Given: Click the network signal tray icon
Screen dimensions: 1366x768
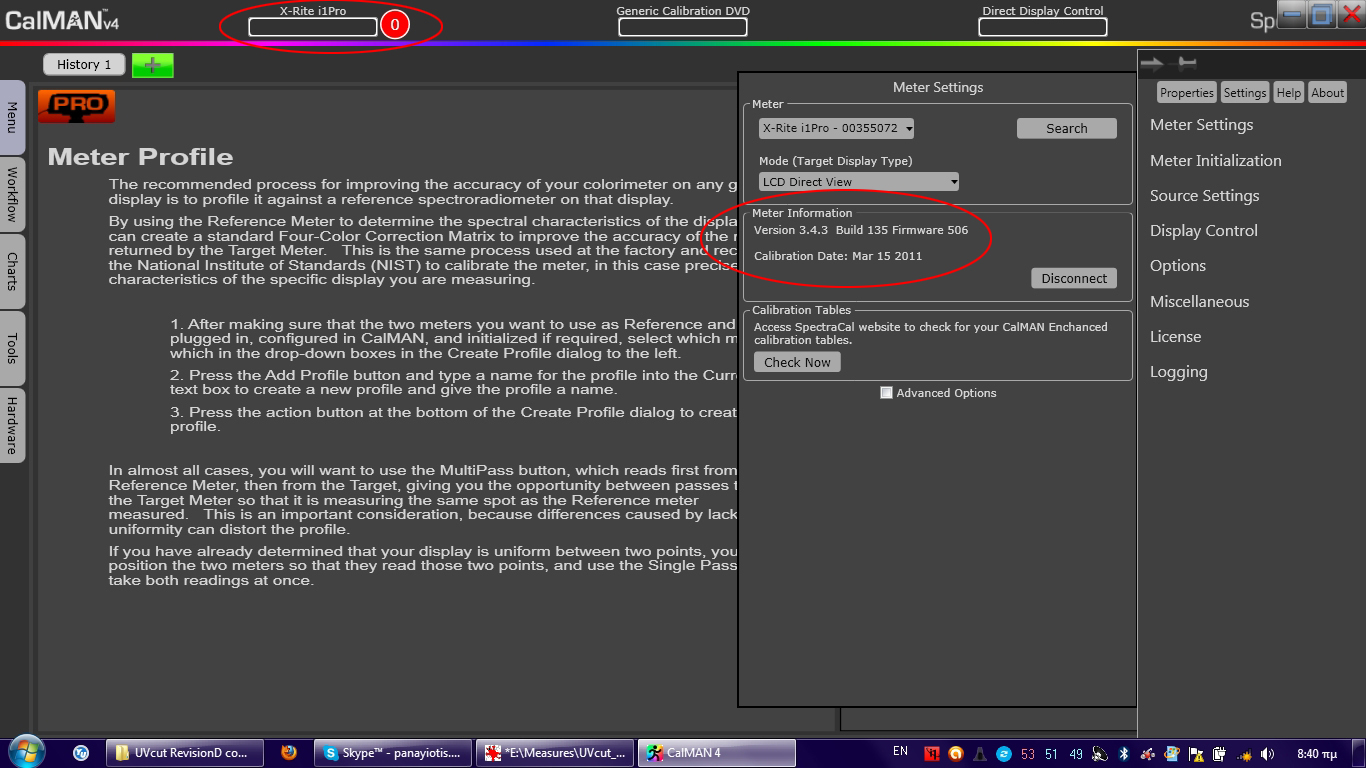Looking at the screenshot, I should [x=1243, y=754].
